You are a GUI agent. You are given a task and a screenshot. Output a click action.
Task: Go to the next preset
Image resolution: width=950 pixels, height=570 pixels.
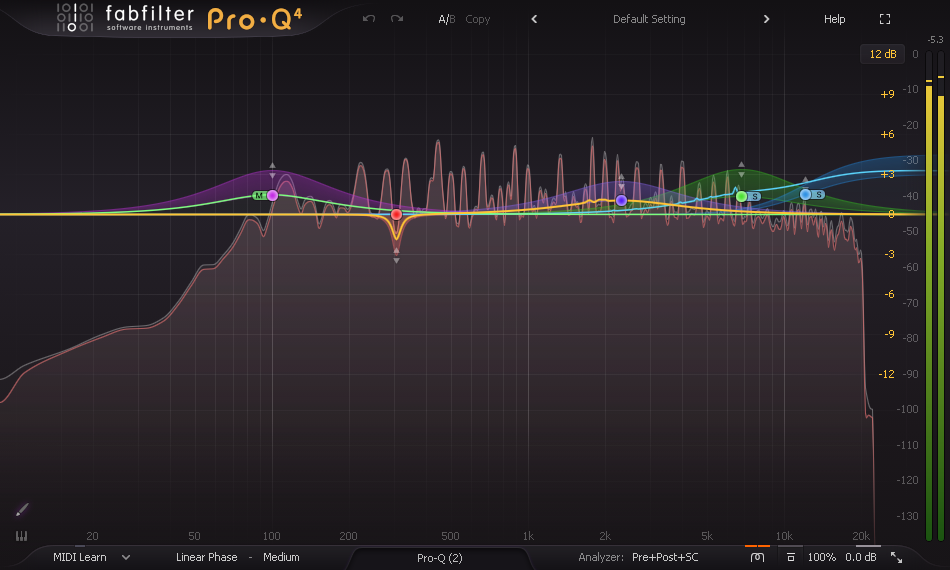tap(767, 19)
